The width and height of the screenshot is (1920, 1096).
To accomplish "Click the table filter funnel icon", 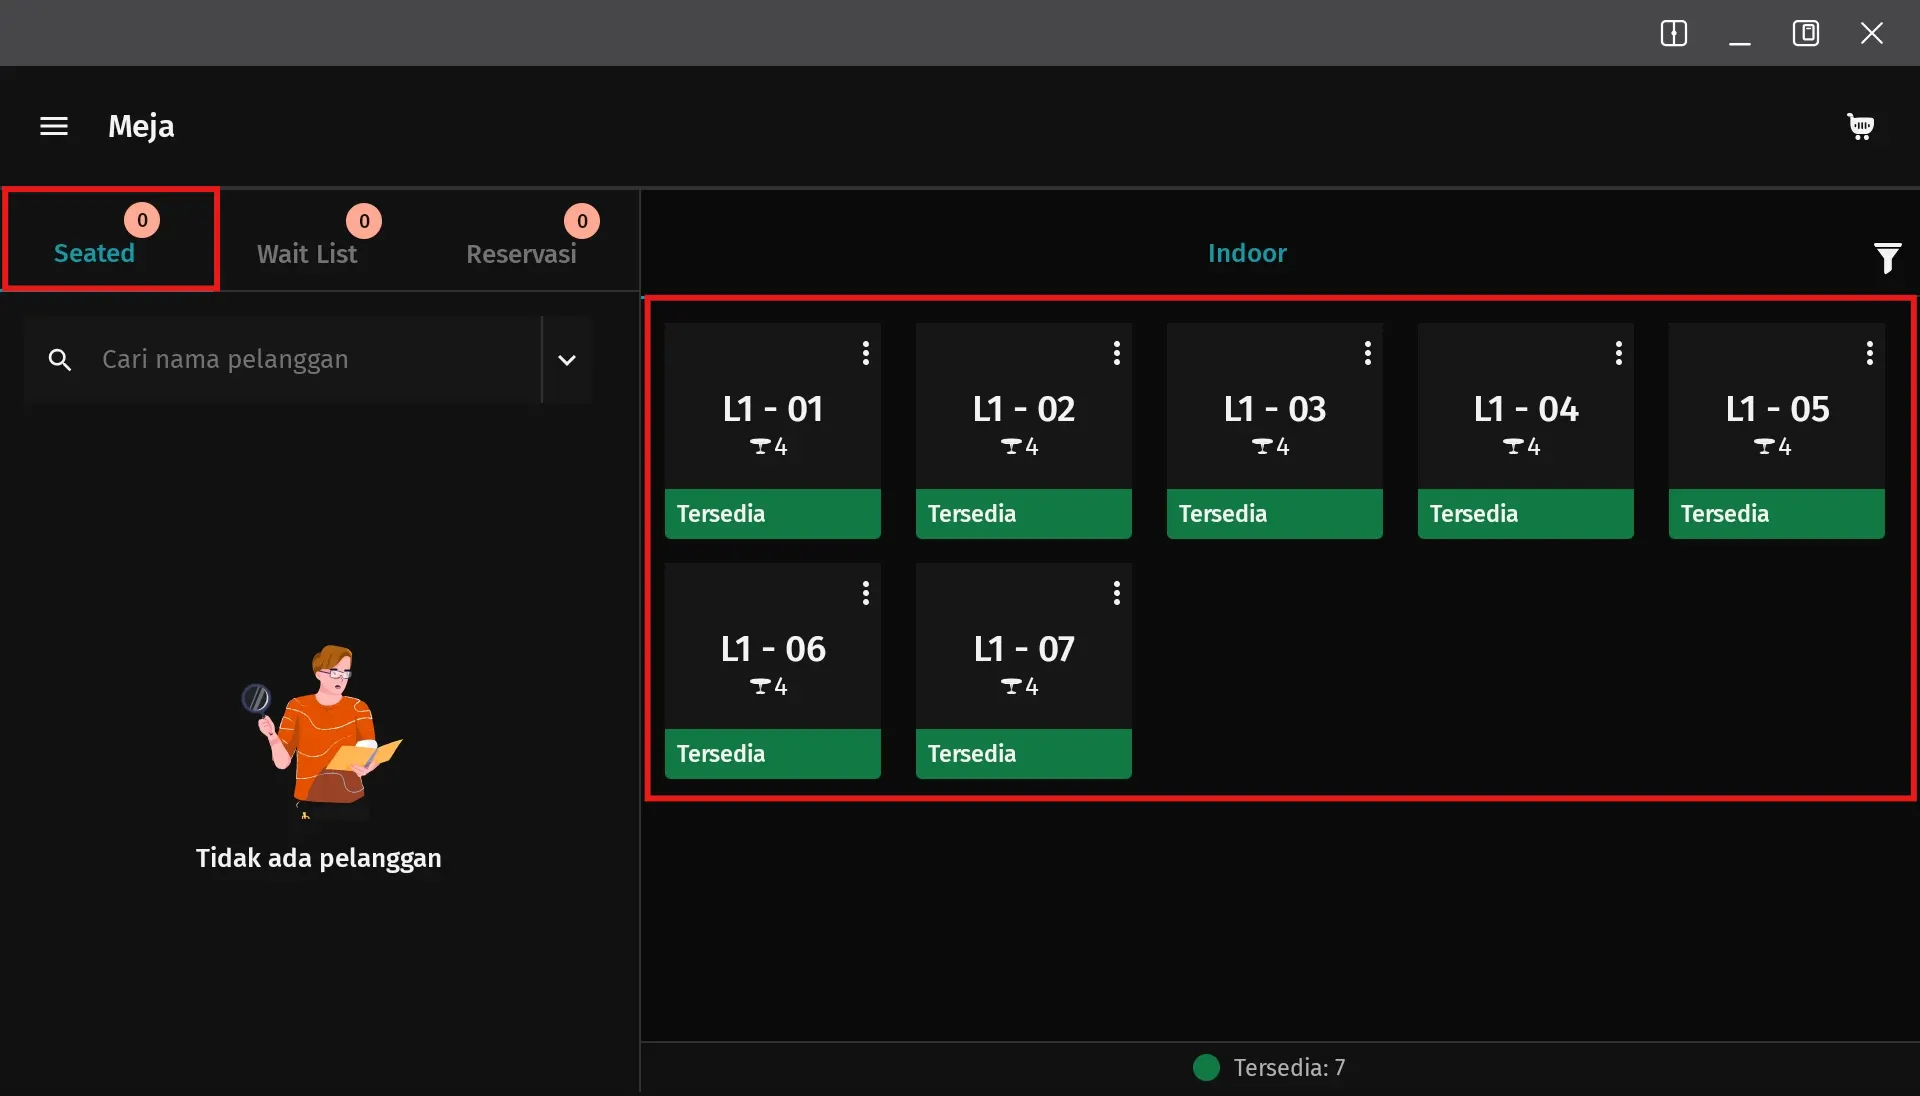I will point(1887,258).
